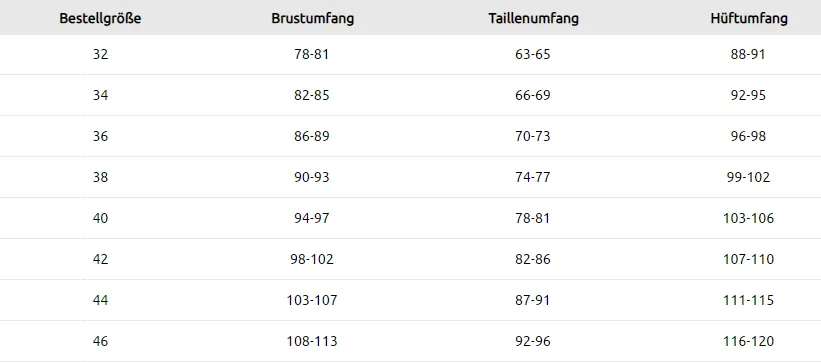Select the Hüftumfang column header
The image size is (821, 363).
click(x=749, y=18)
